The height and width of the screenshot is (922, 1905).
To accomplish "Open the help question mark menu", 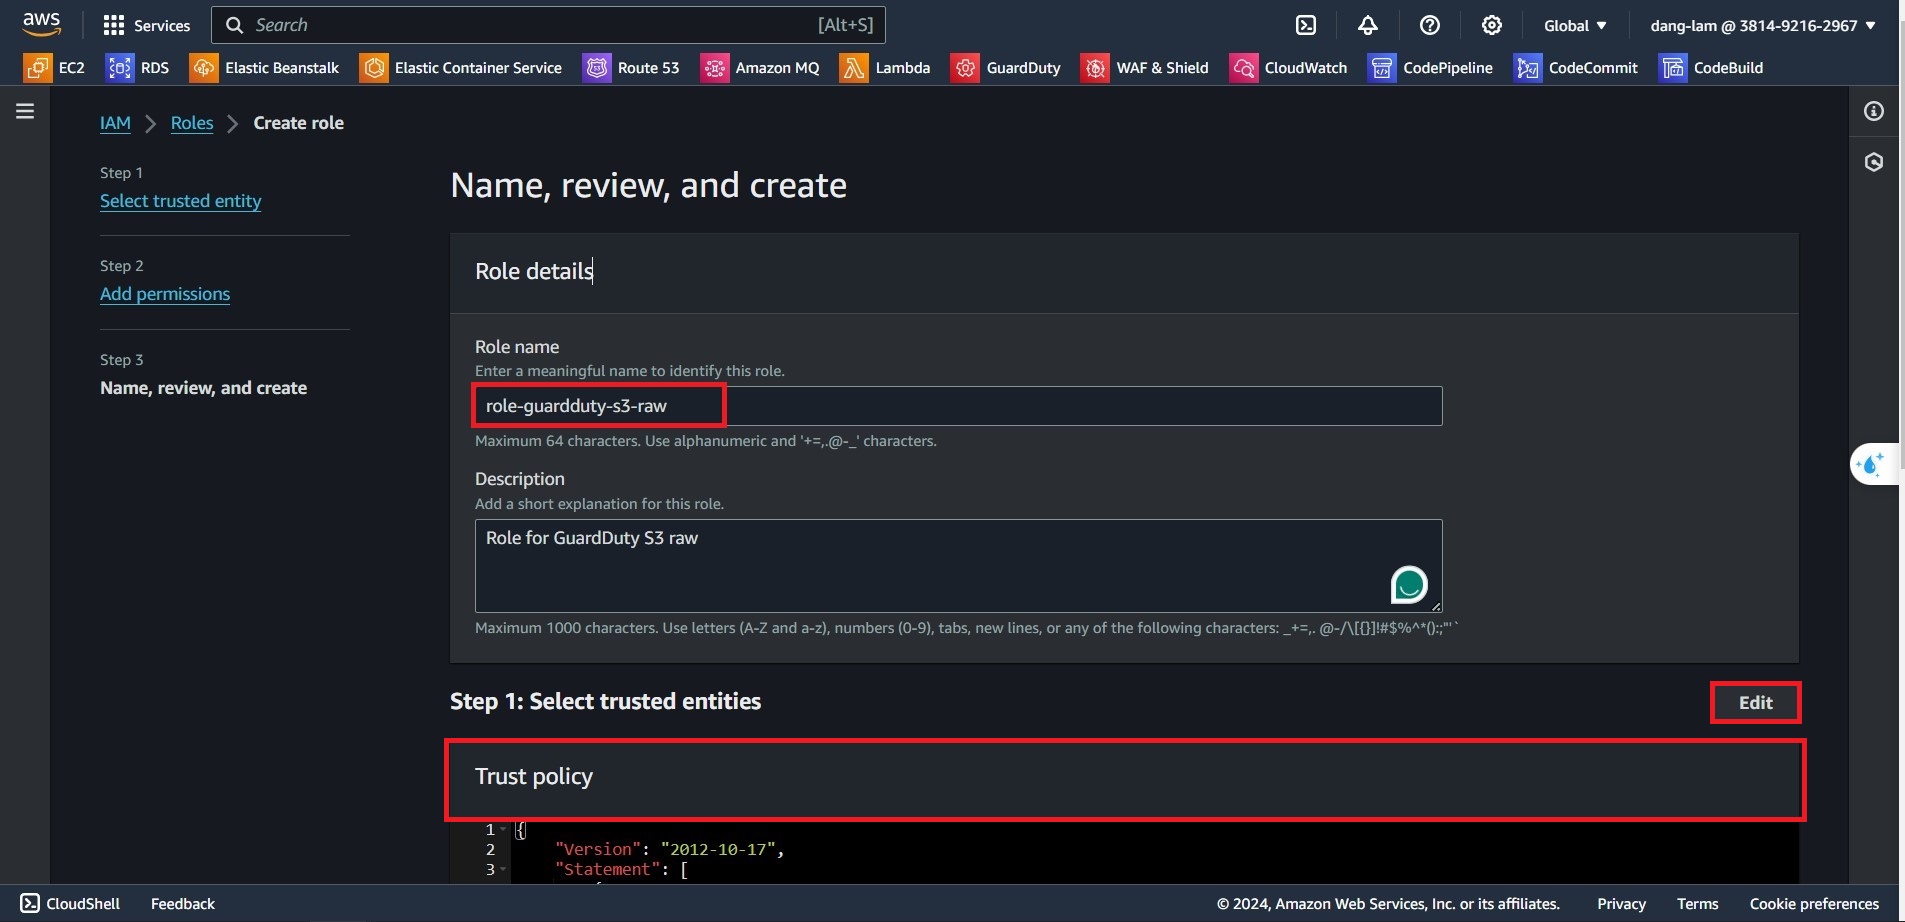I will coord(1430,25).
